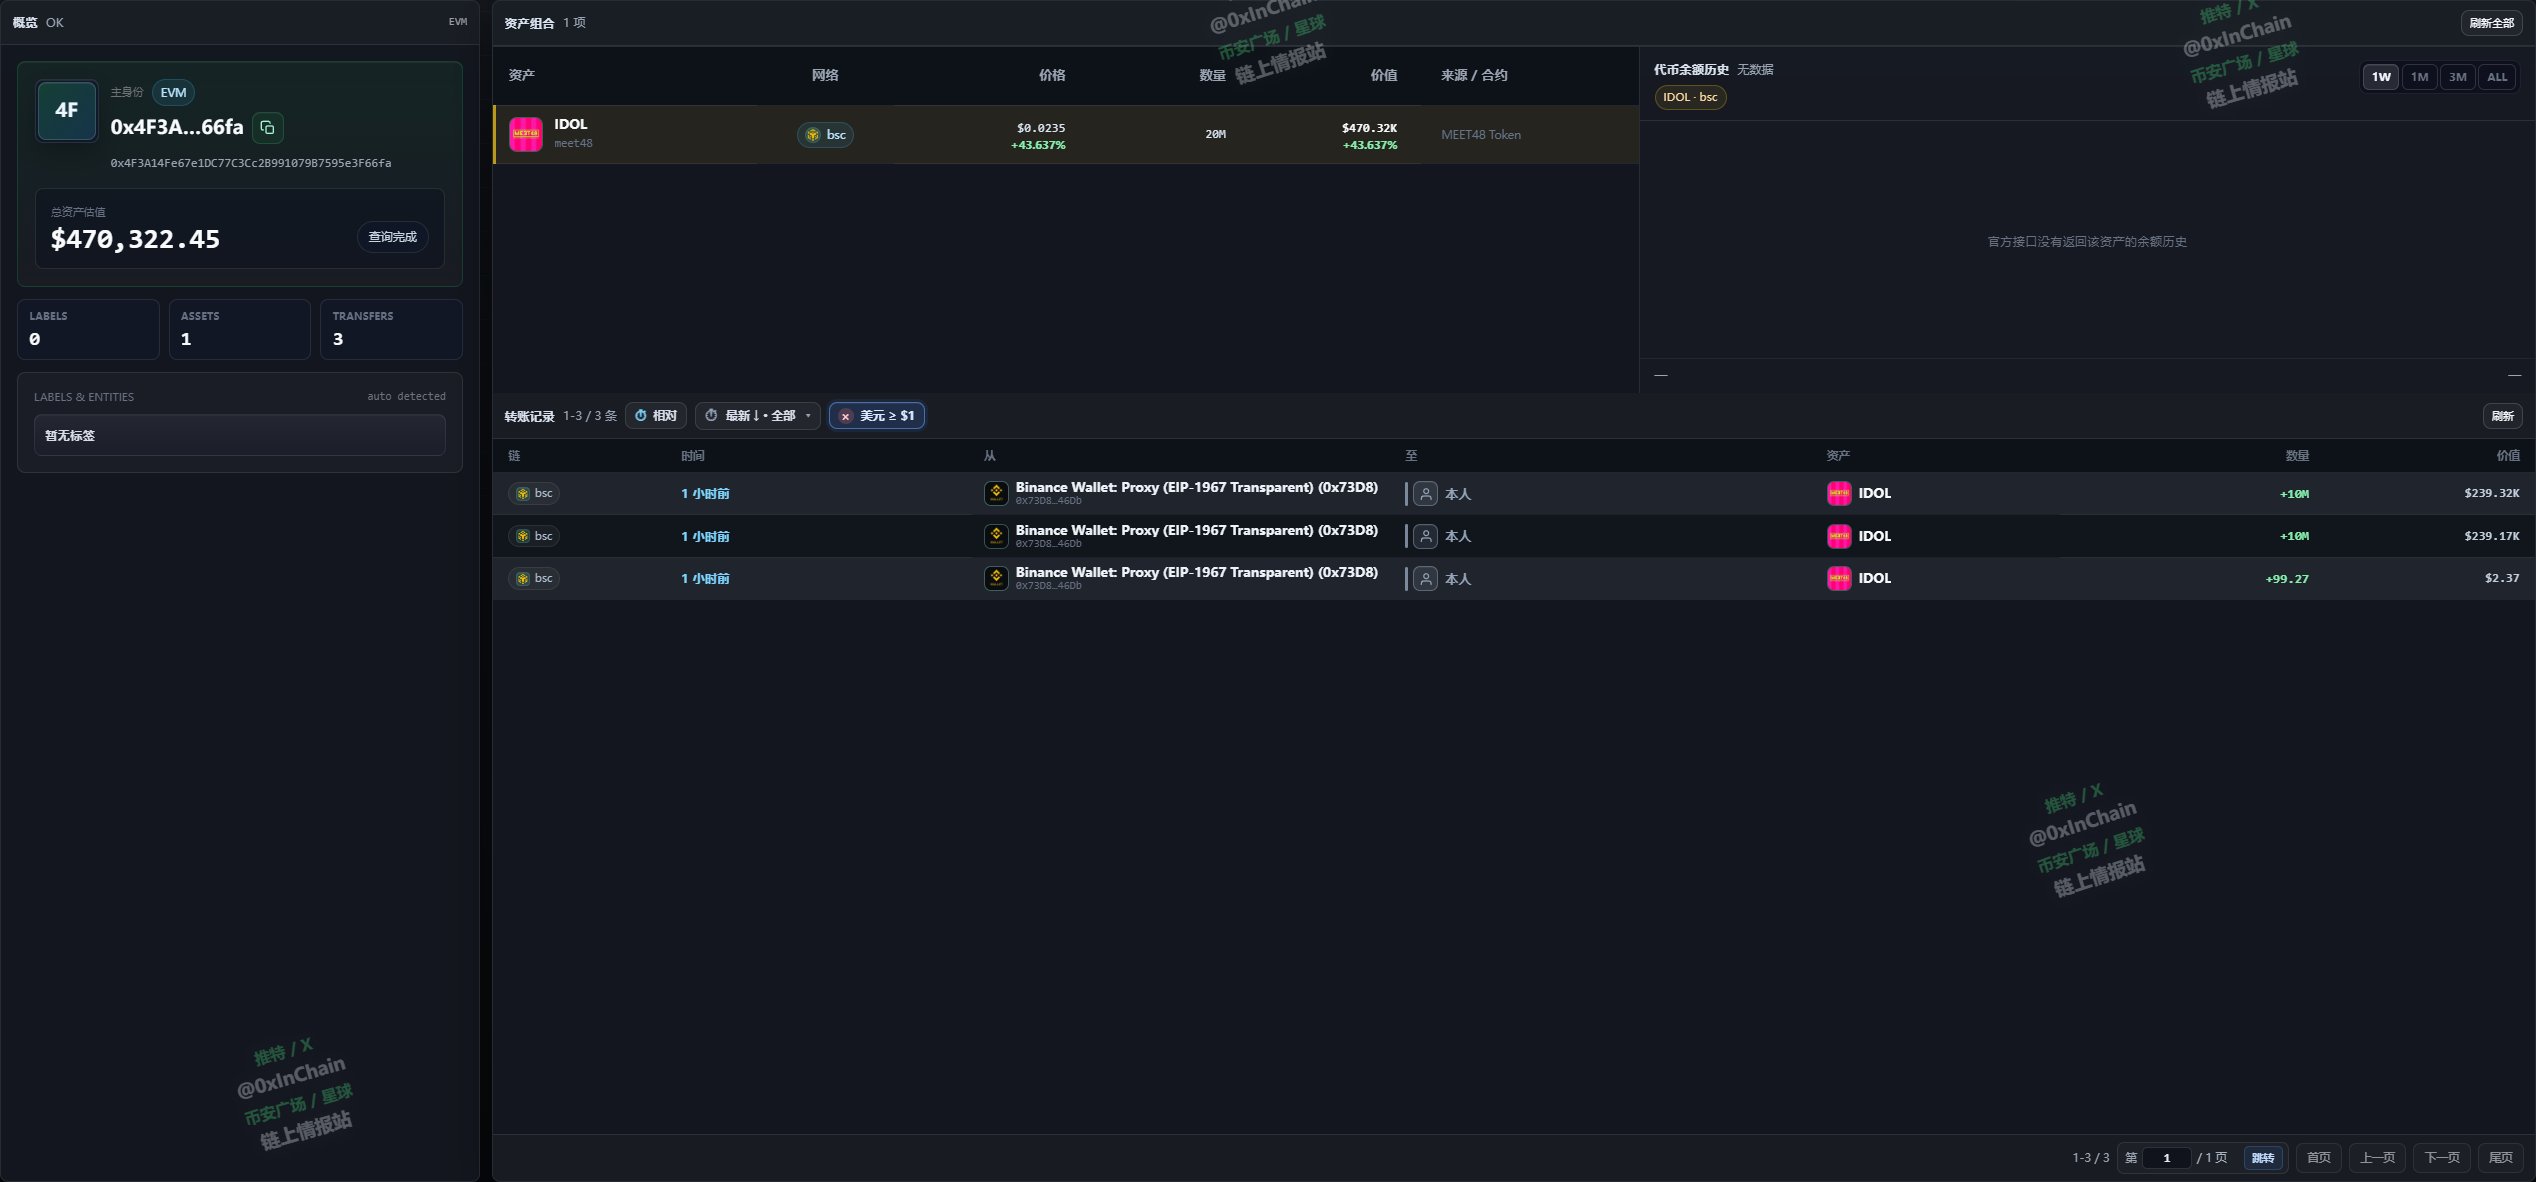Click the page number input field
This screenshot has height=1182, width=2536.
pyautogui.click(x=2167, y=1158)
